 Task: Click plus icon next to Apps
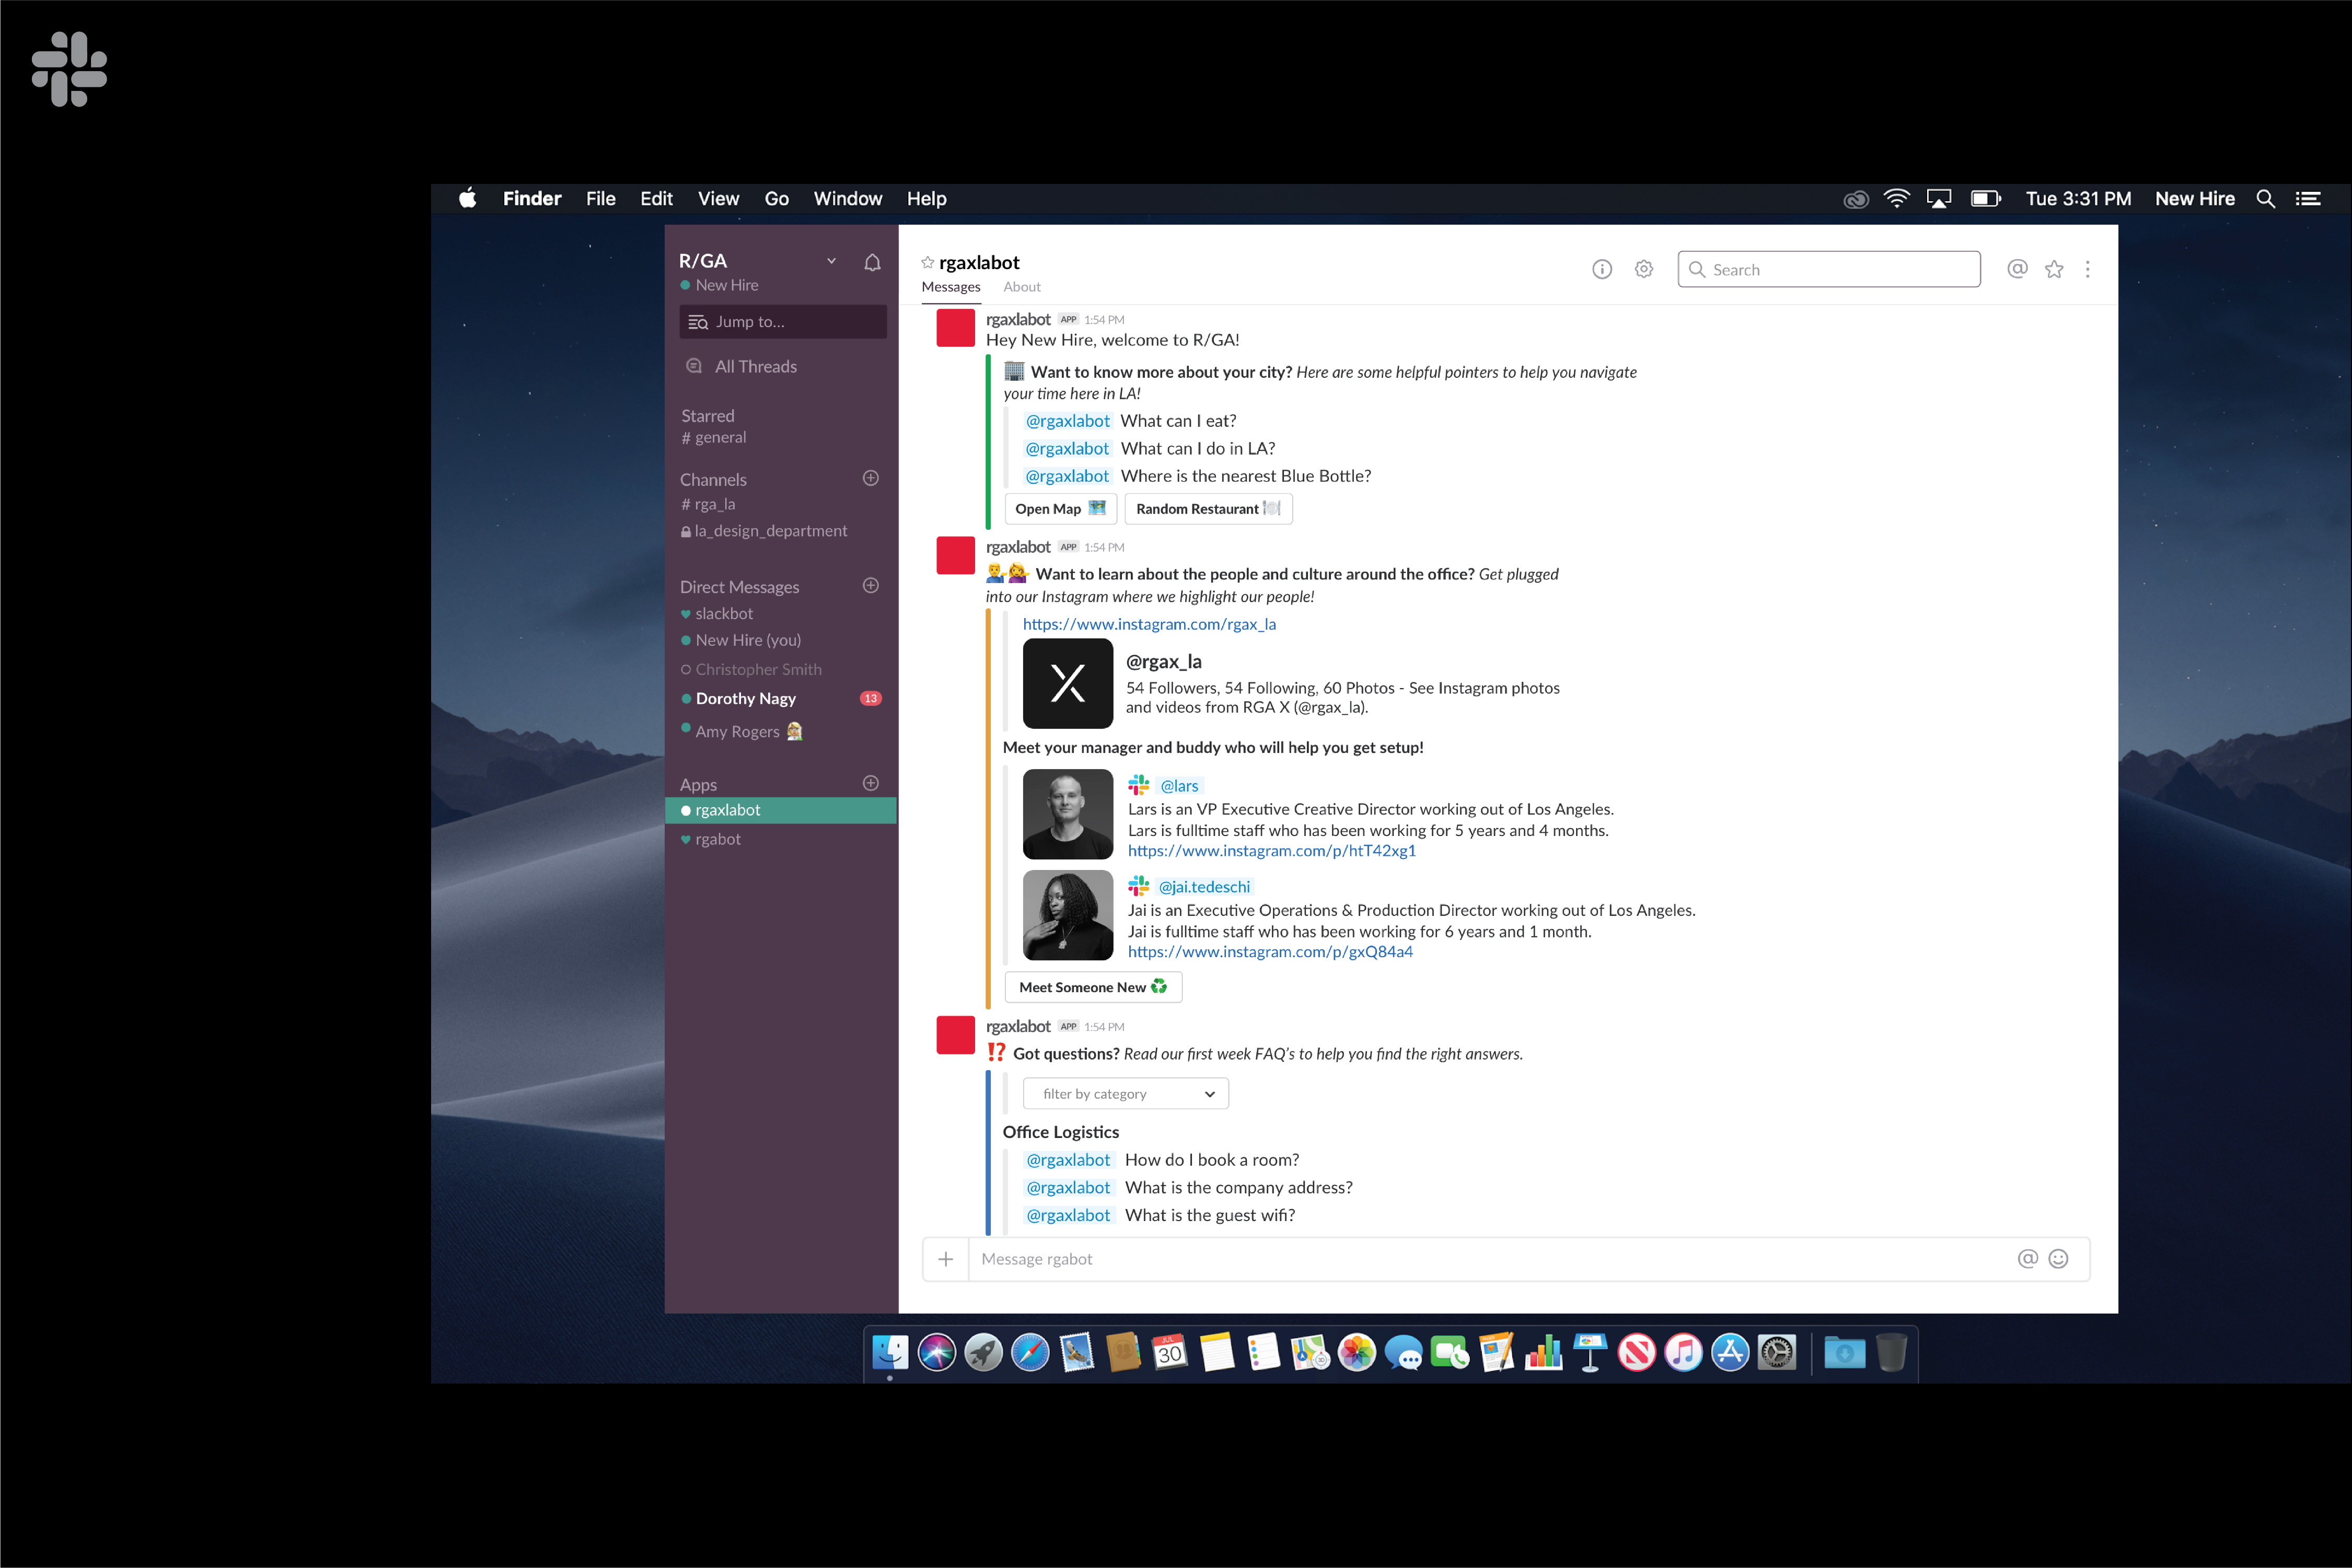tap(870, 783)
